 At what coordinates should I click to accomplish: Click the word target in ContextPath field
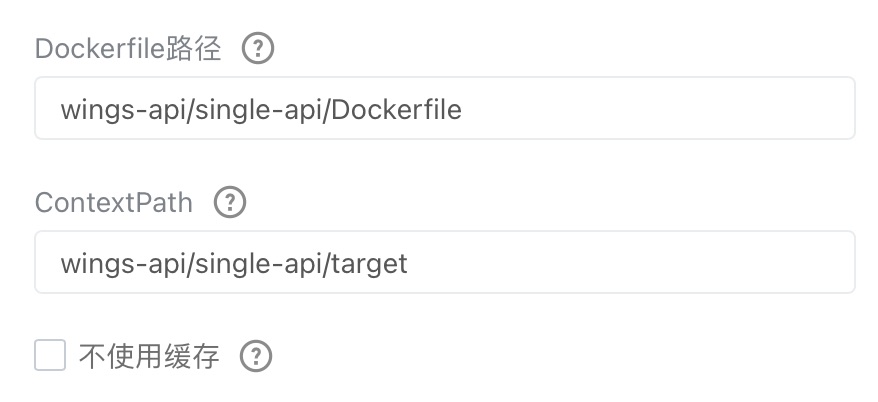click(x=370, y=264)
